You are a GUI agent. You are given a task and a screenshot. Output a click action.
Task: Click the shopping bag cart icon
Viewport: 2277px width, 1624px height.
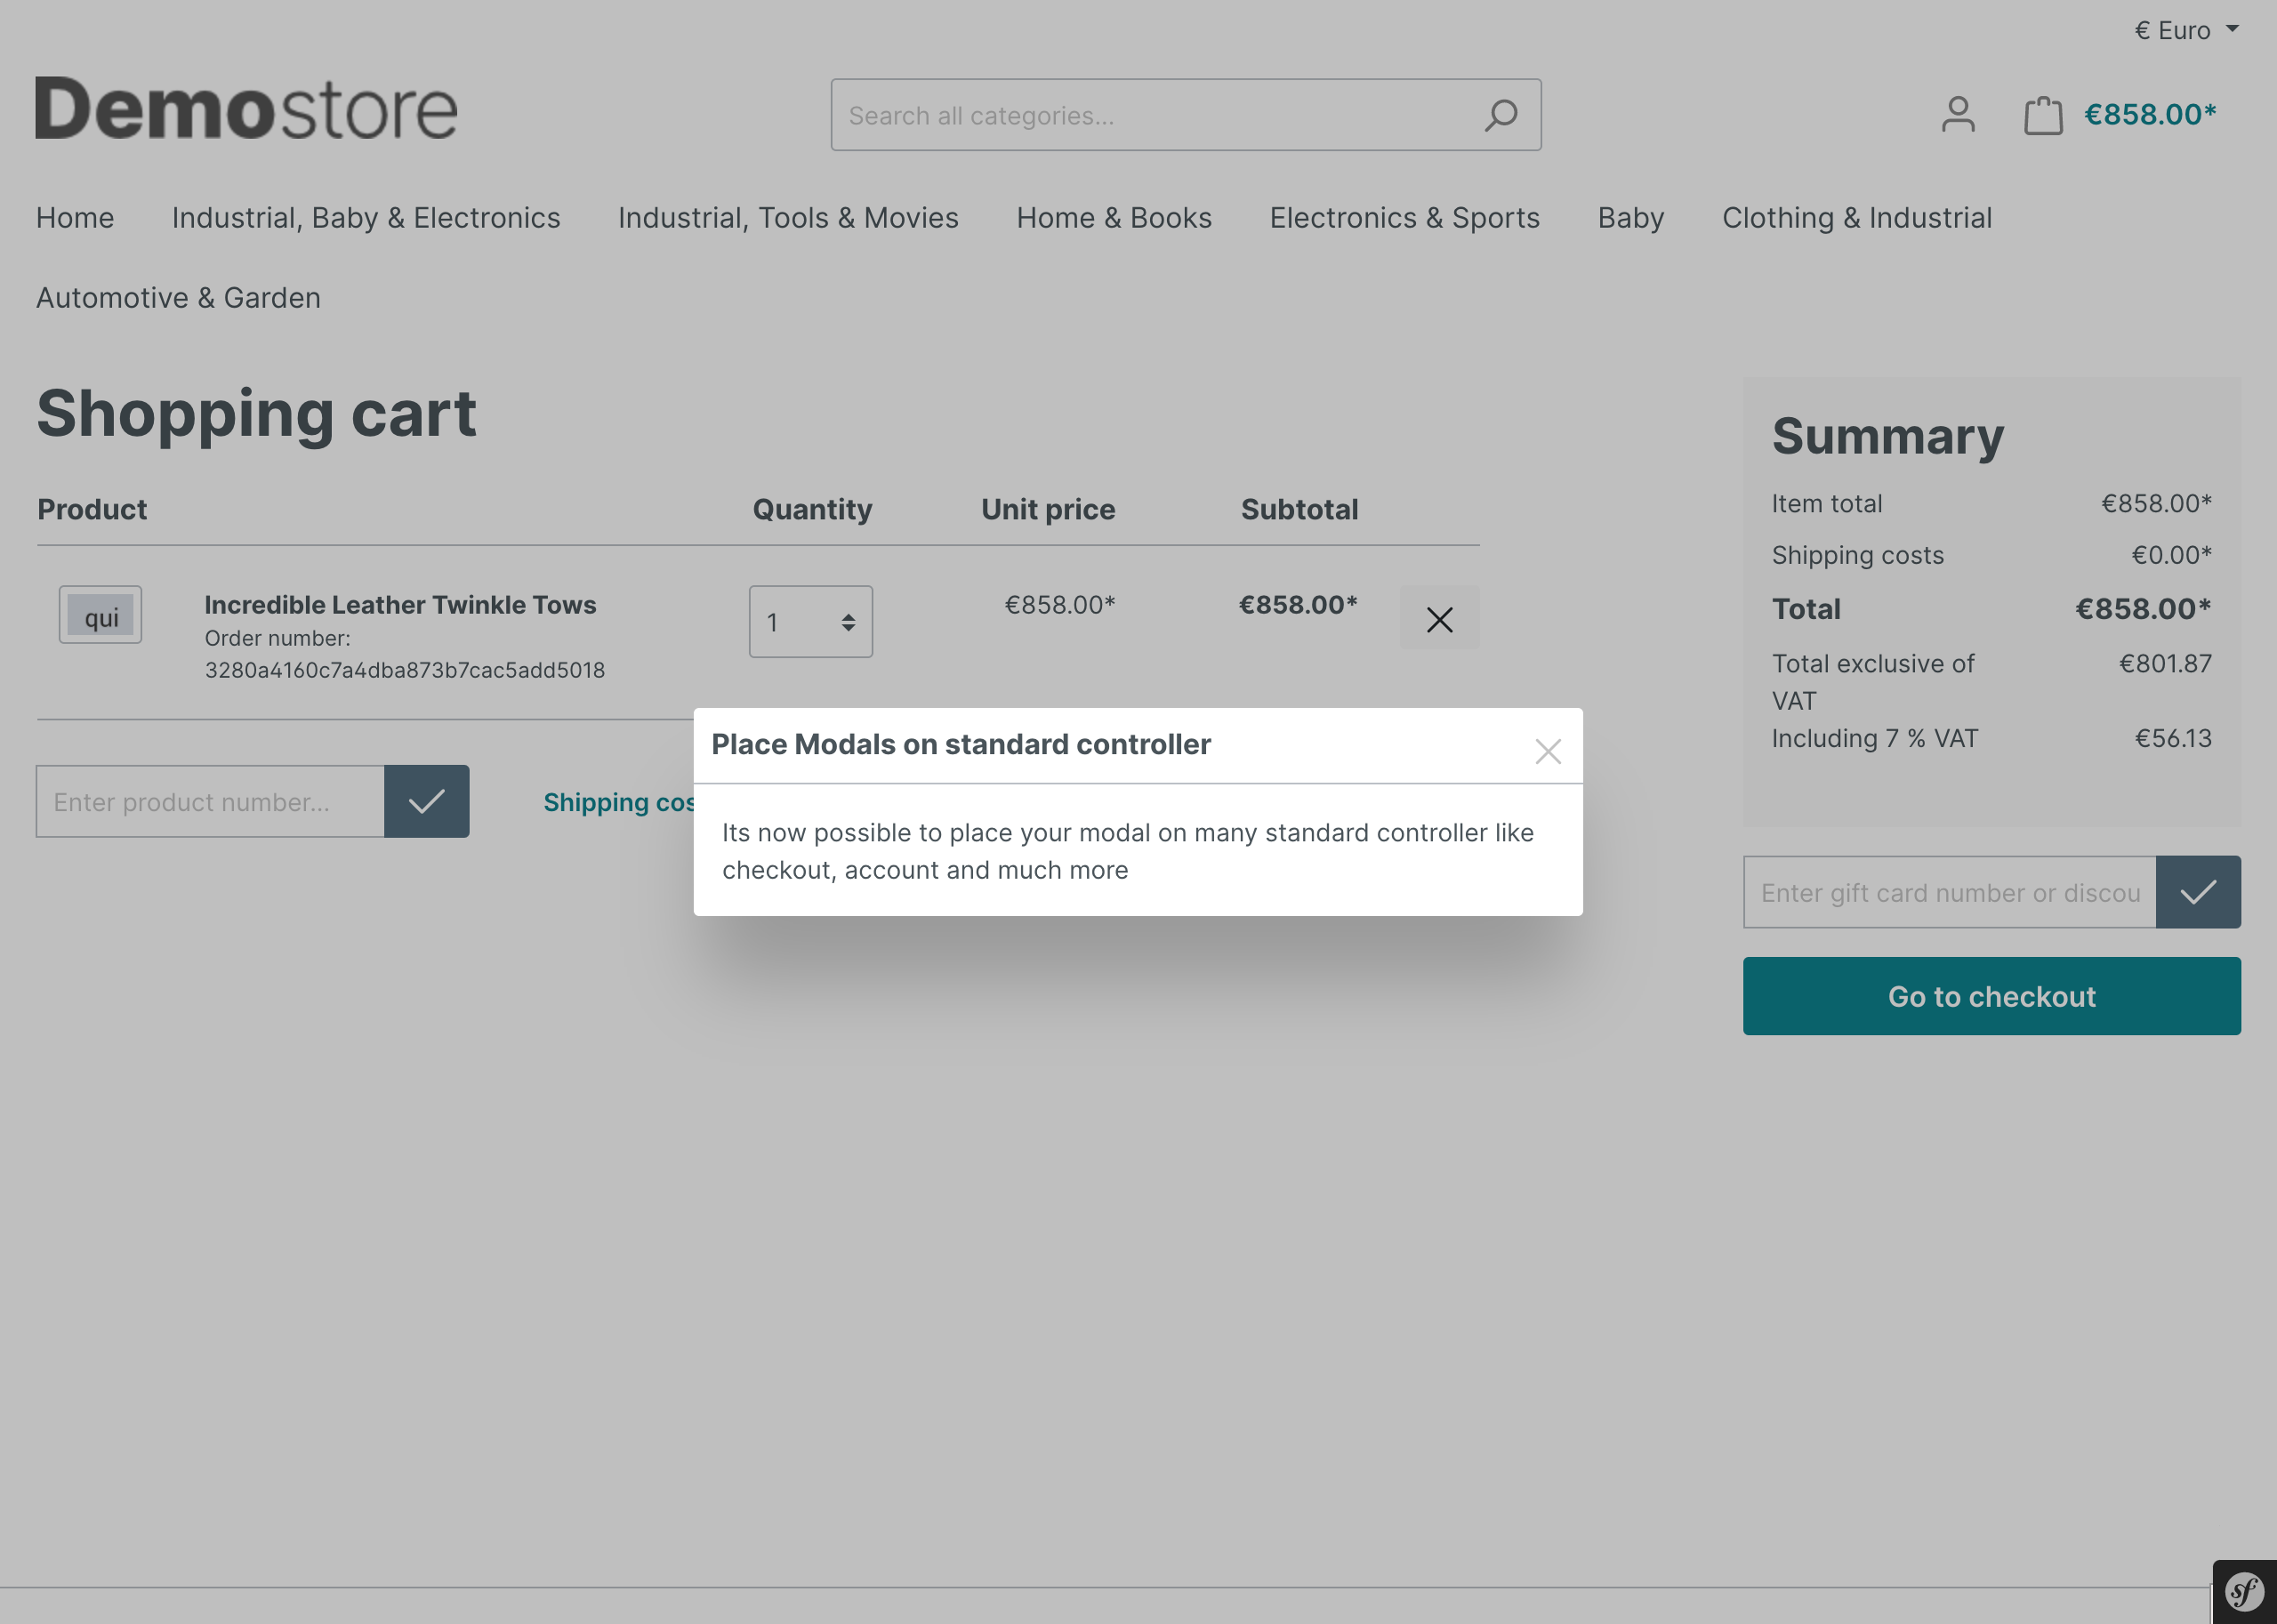2042,115
